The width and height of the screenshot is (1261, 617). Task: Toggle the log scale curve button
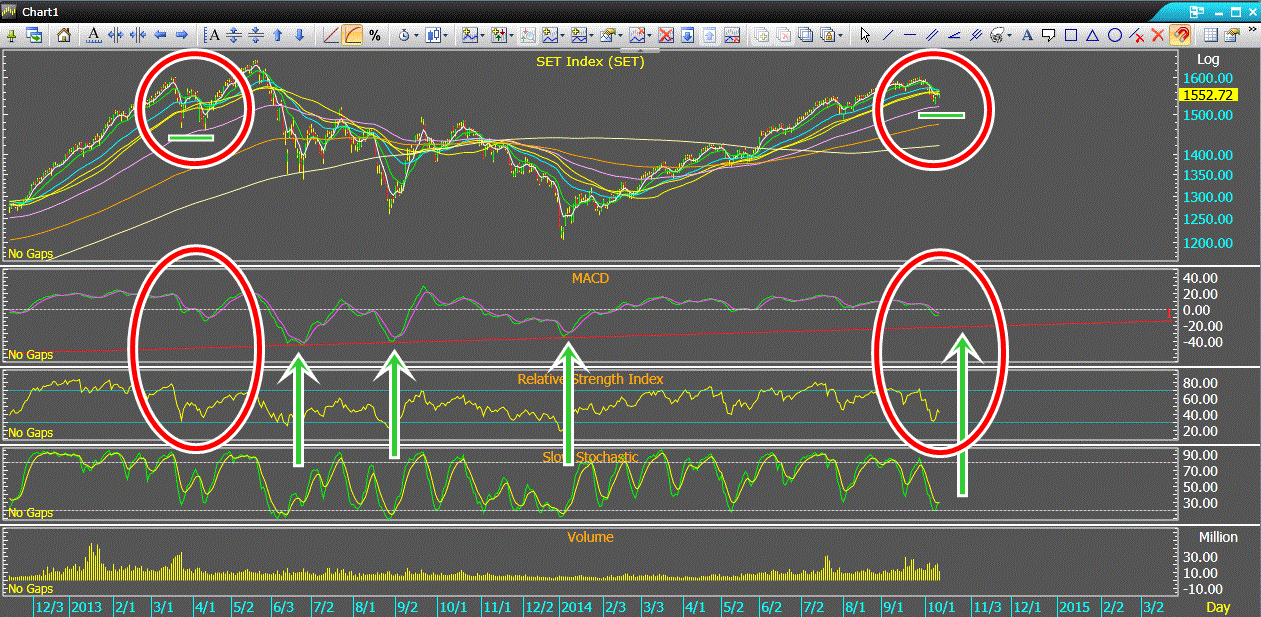353,35
